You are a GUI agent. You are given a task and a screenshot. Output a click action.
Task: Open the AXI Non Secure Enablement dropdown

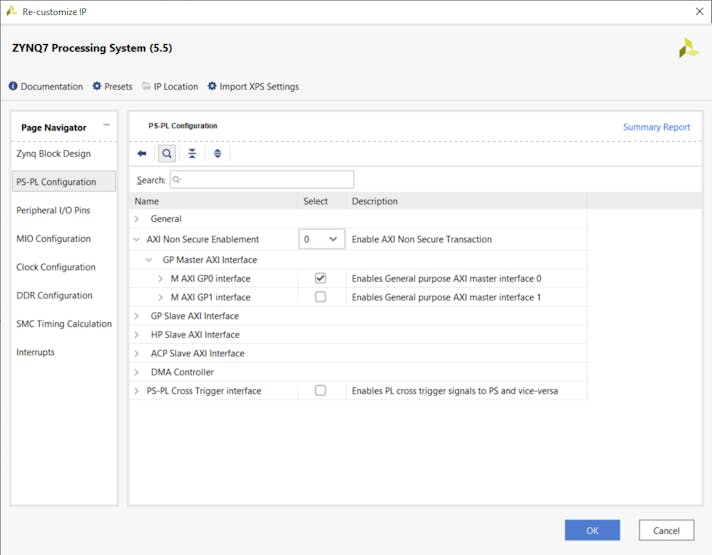point(321,240)
